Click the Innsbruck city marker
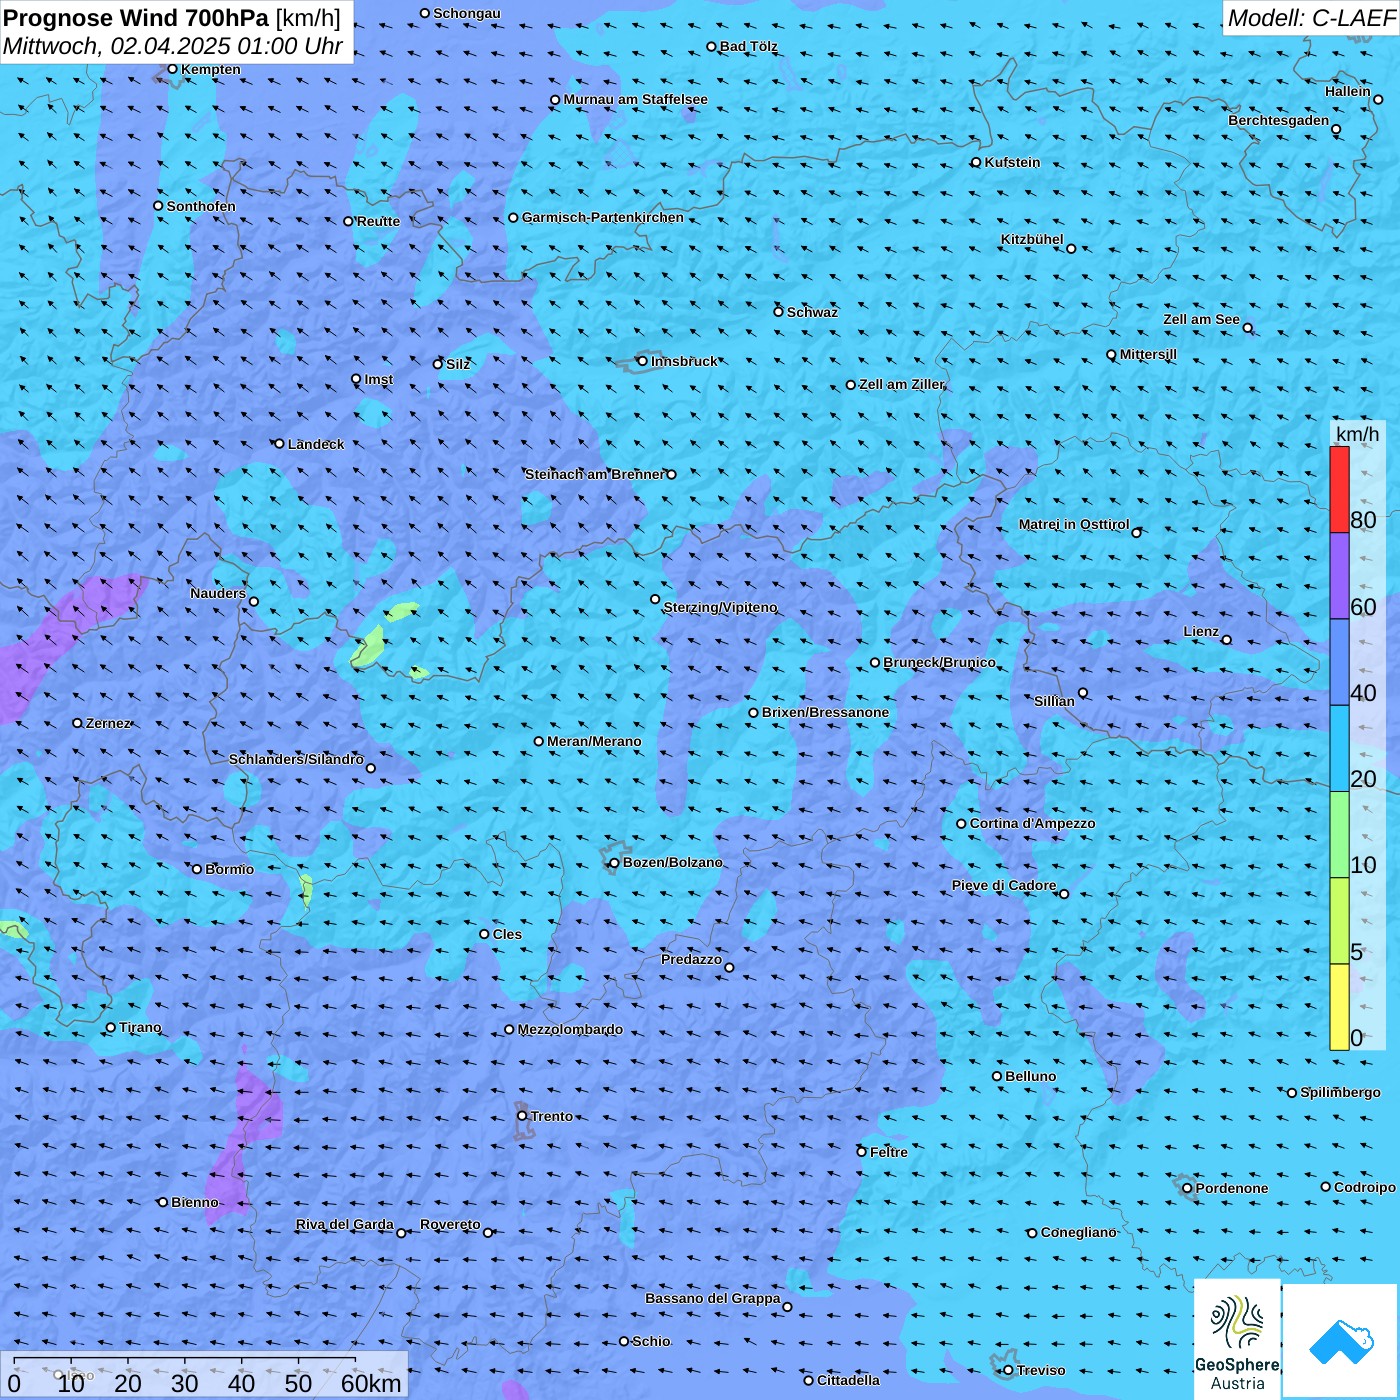This screenshot has width=1400, height=1400. pyautogui.click(x=643, y=361)
